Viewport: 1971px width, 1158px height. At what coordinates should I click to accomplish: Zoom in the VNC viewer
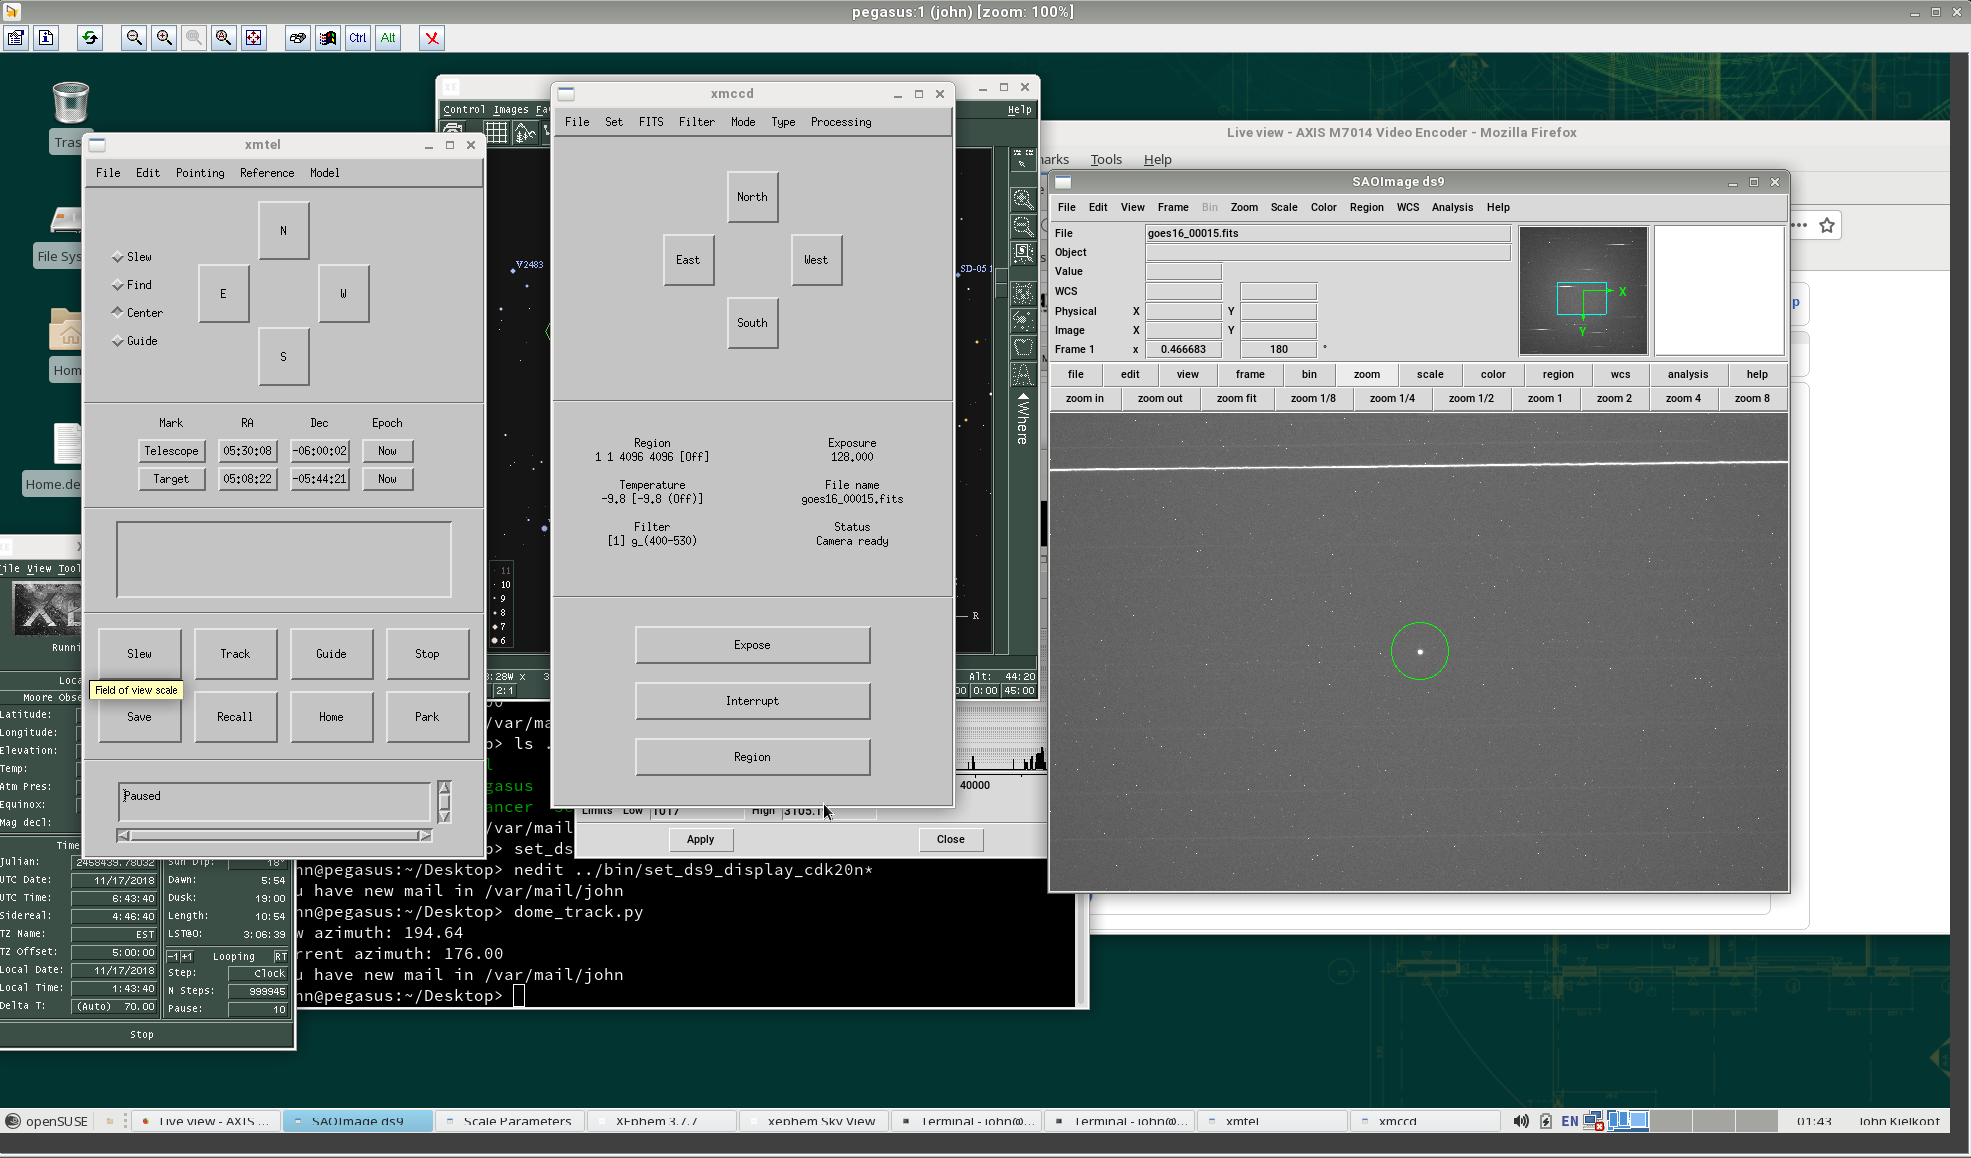point(164,38)
